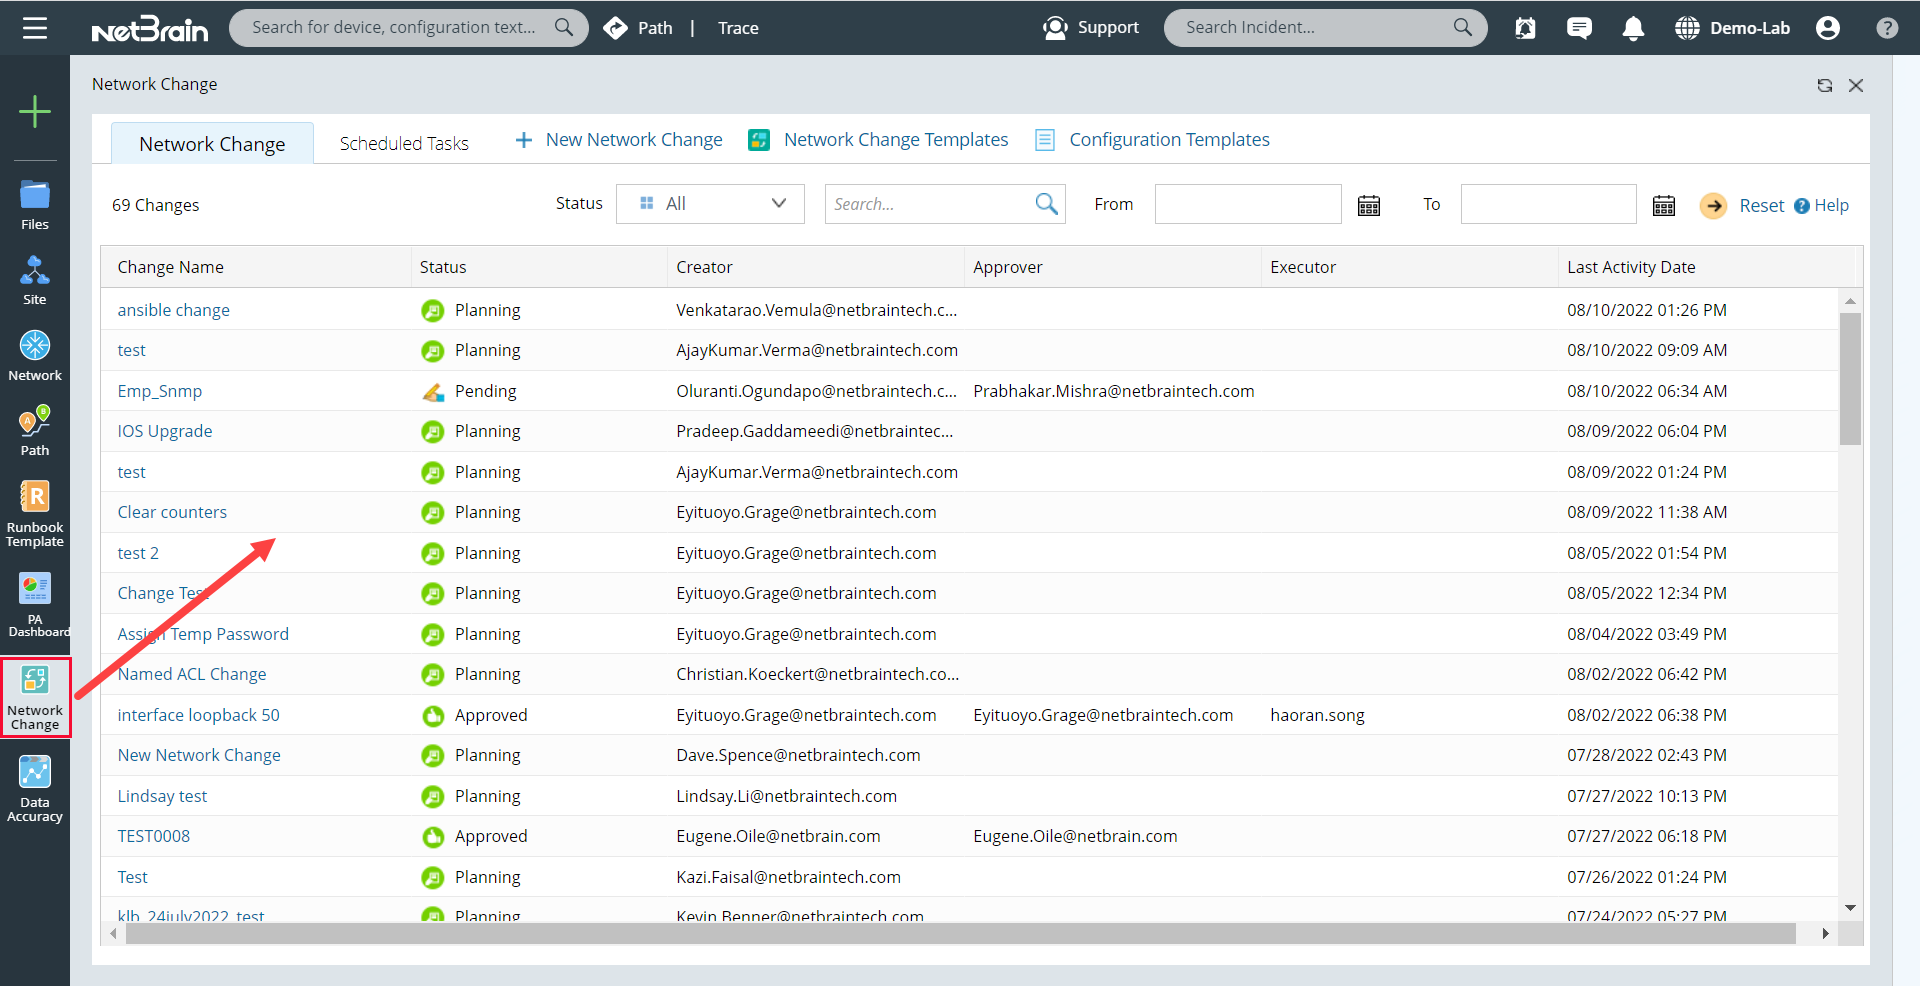This screenshot has width=1920, height=986.
Task: Click the changes Search input field
Action: pos(928,204)
